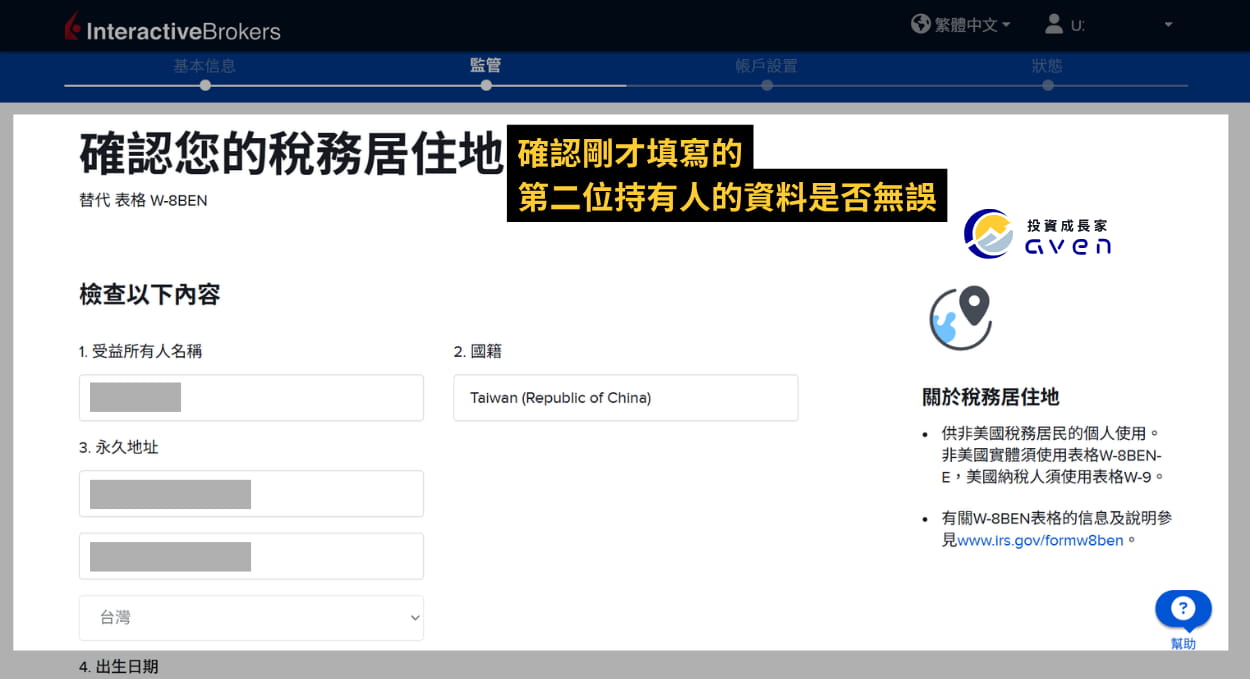Viewport: 1250px width, 679px height.
Task: Click the tax residence location pin icon
Action: pos(961,318)
